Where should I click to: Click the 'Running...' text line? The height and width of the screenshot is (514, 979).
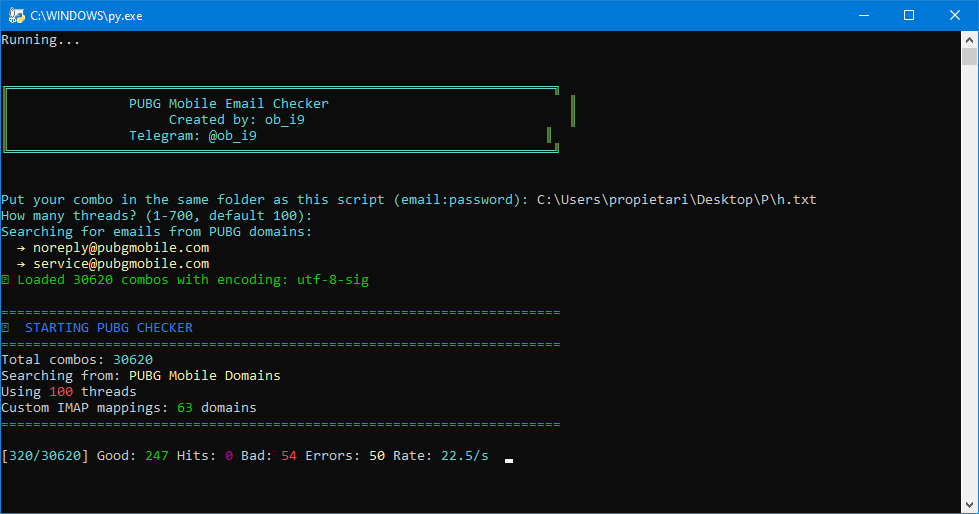coord(41,40)
